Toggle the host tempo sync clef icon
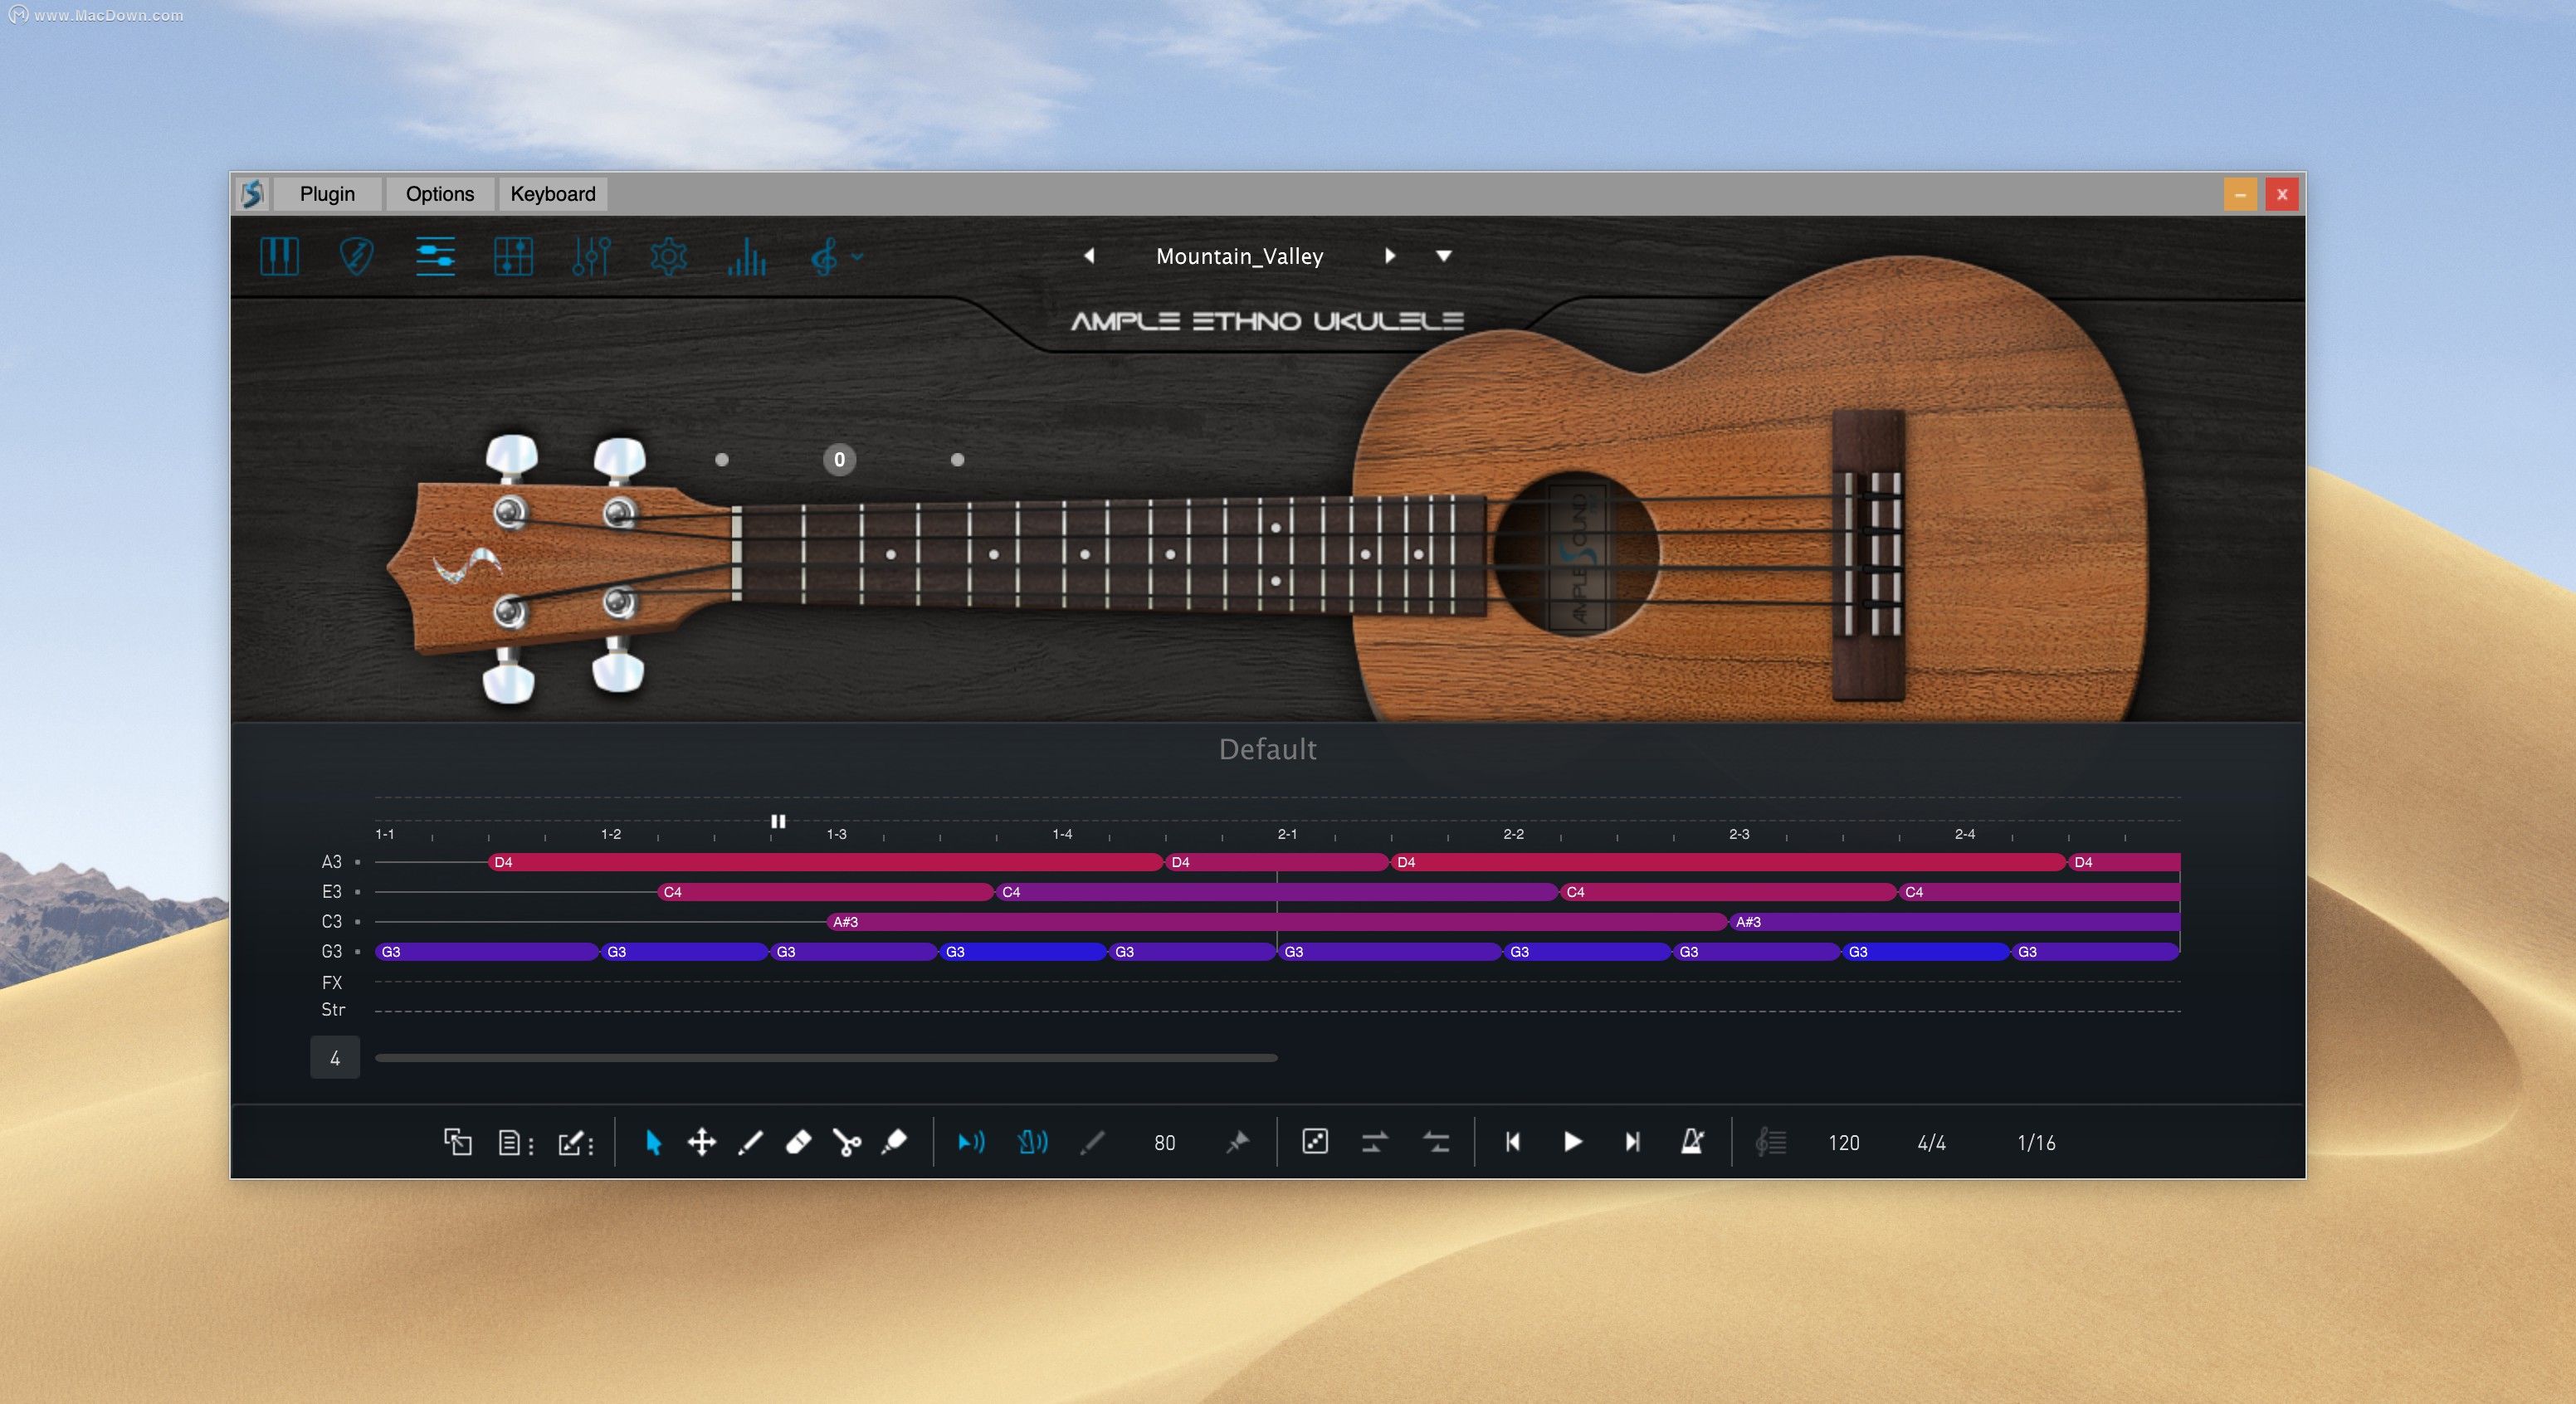The width and height of the screenshot is (2576, 1404). [x=1770, y=1142]
